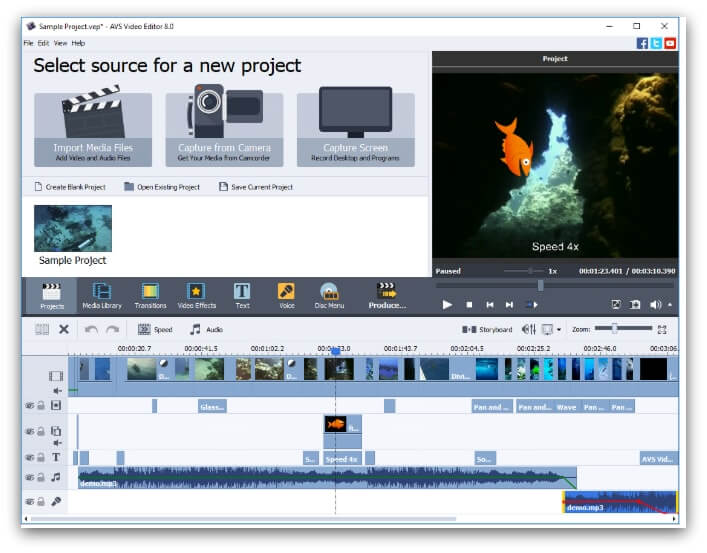Screen dimensions: 707x553
Task: Lock the text track
Action: click(41, 457)
